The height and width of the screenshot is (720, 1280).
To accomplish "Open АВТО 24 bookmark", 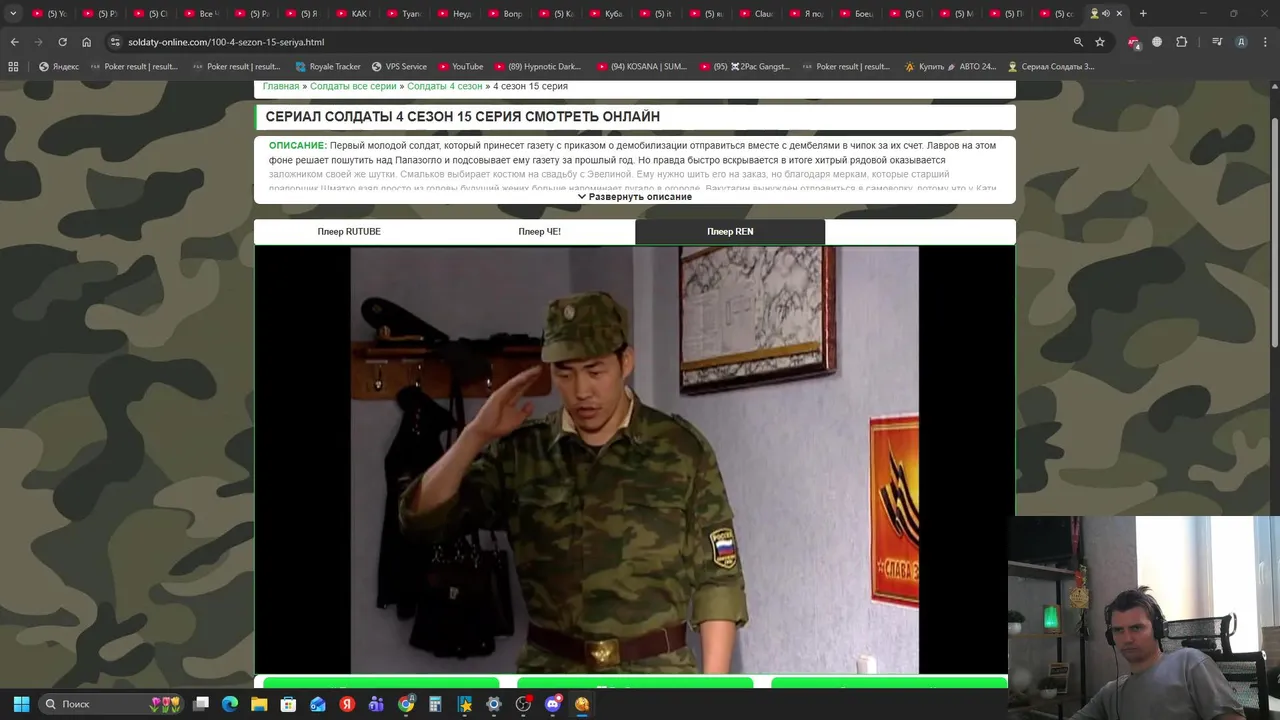I will (x=950, y=67).
